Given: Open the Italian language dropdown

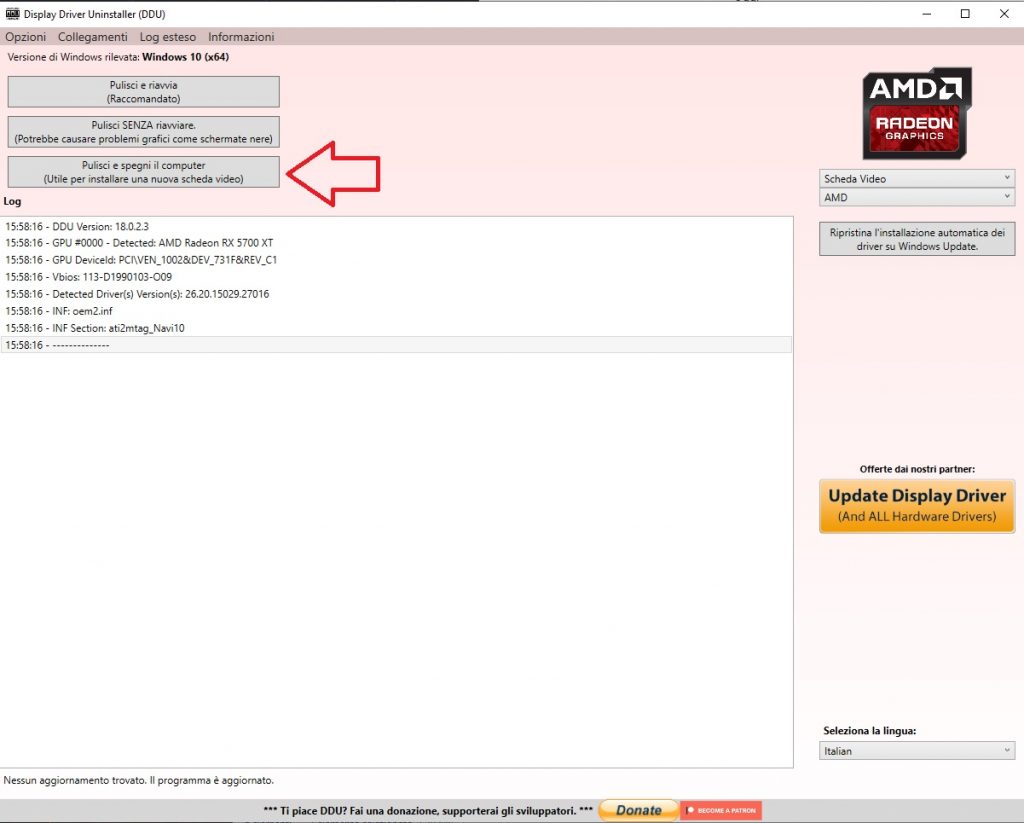Looking at the screenshot, I should click(x=917, y=751).
